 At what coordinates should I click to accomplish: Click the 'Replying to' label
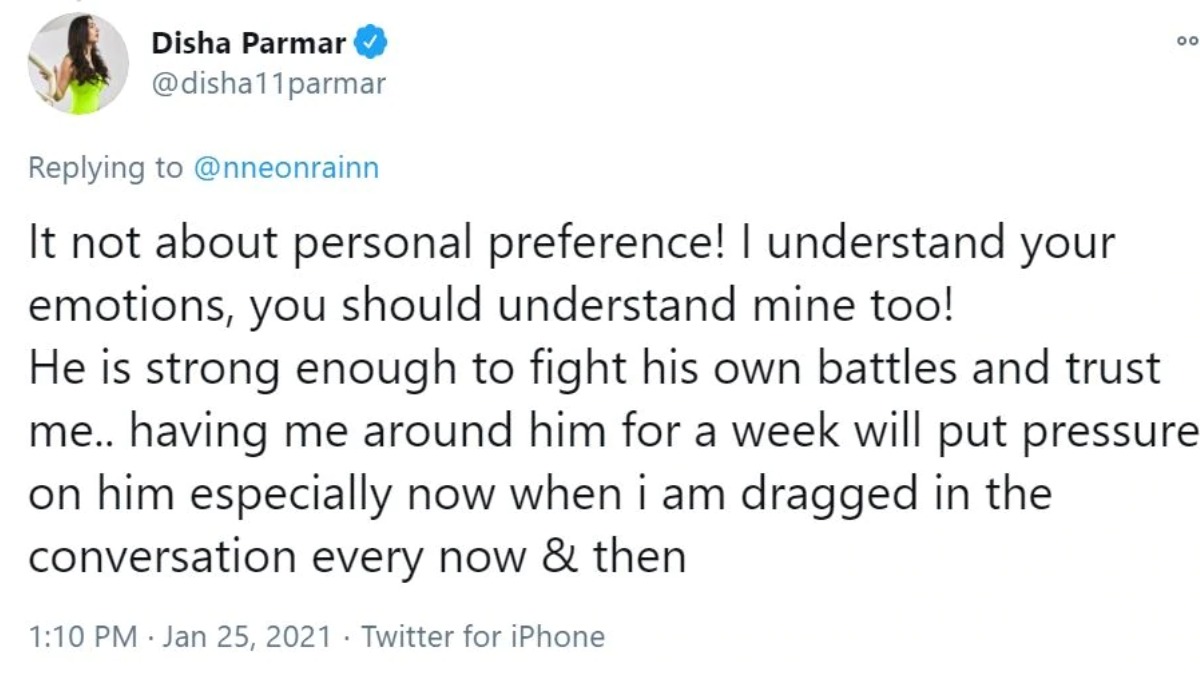[106, 167]
